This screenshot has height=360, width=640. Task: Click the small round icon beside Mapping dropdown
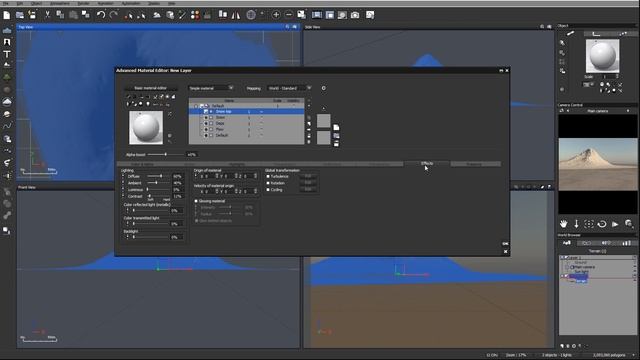click(x=324, y=88)
